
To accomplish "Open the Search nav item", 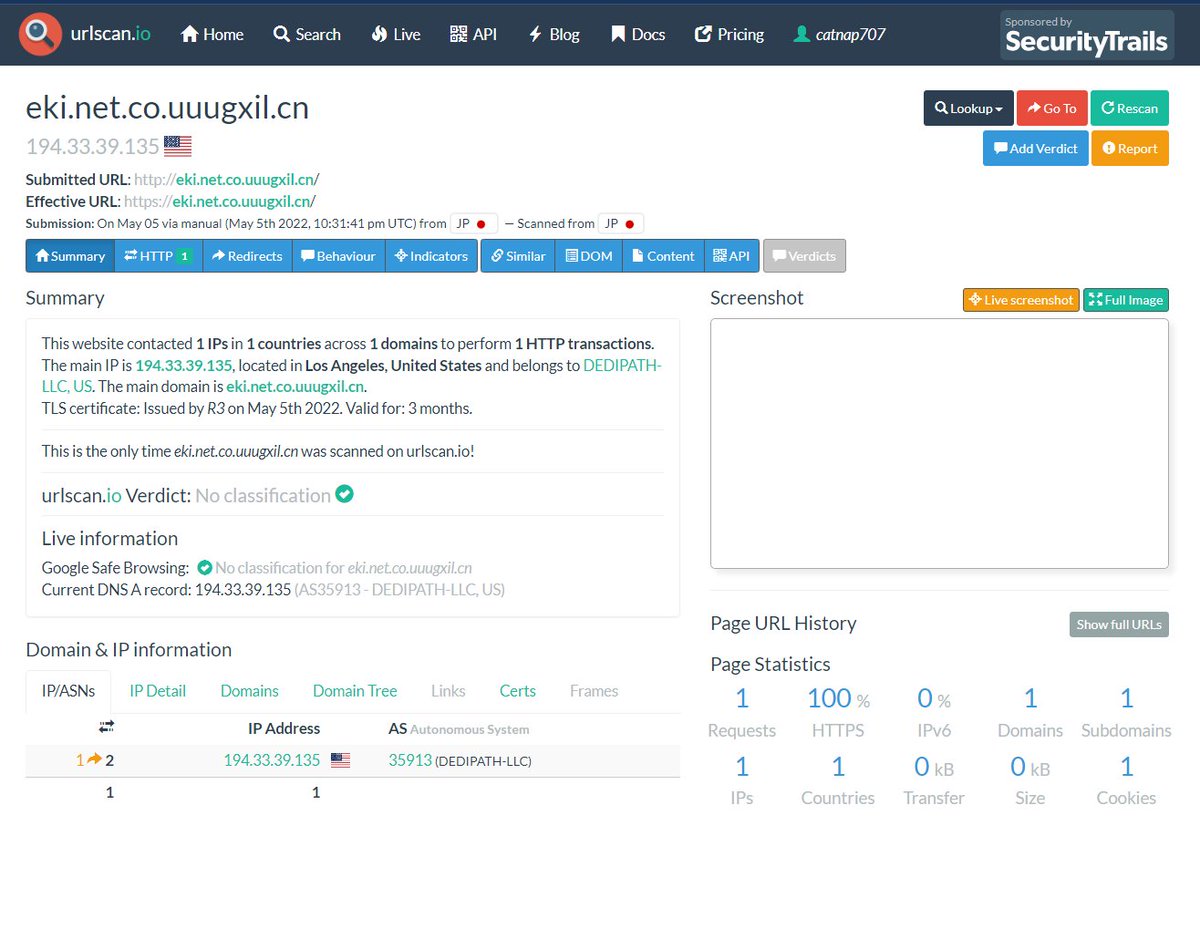I will pyautogui.click(x=307, y=34).
